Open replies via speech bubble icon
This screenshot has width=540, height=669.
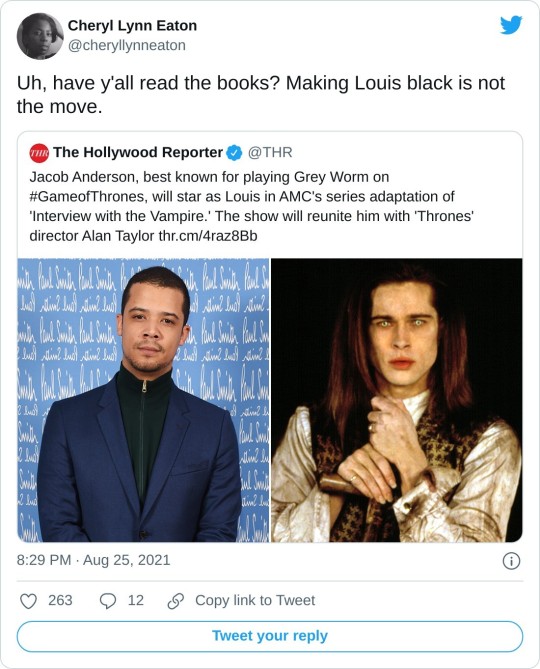[107, 601]
